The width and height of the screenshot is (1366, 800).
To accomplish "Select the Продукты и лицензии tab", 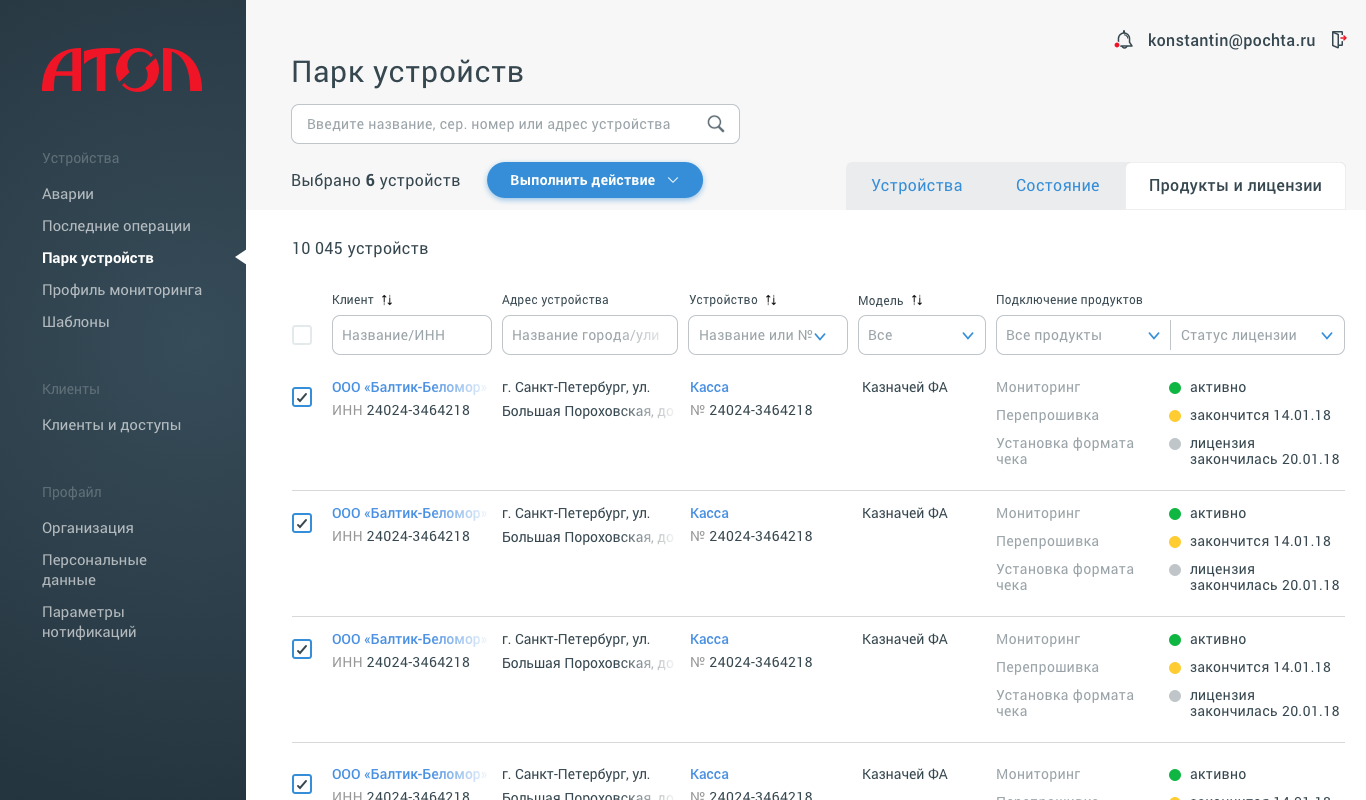I will pyautogui.click(x=1235, y=186).
